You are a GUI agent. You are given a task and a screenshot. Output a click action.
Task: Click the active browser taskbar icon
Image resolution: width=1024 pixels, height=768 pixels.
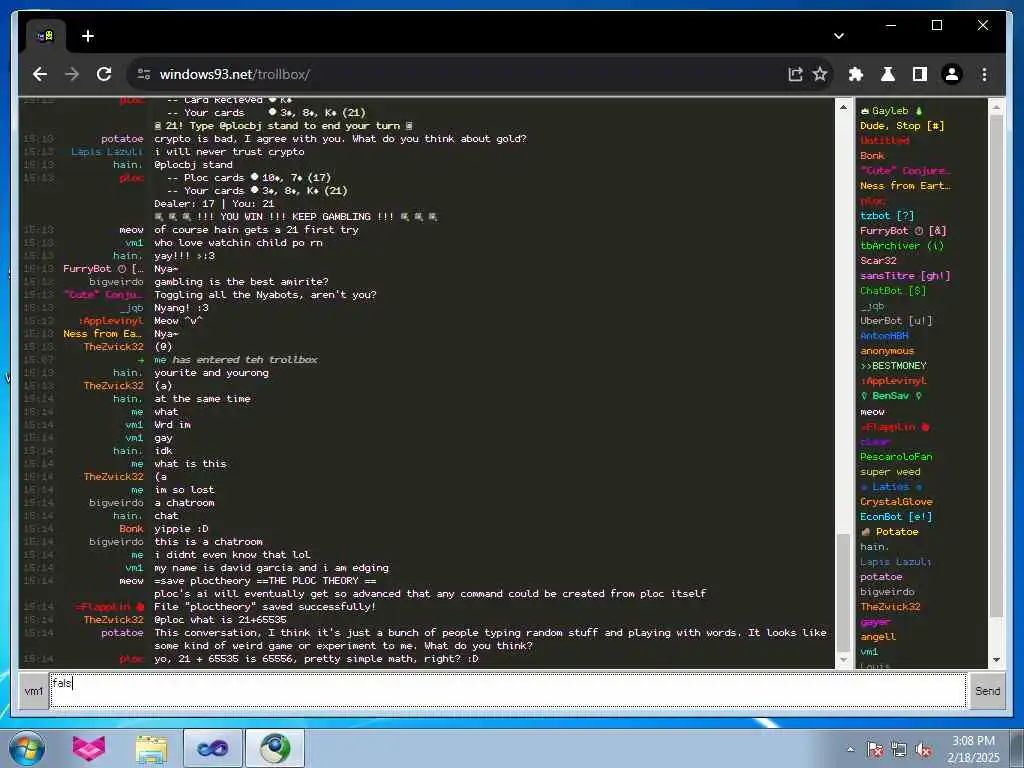275,748
